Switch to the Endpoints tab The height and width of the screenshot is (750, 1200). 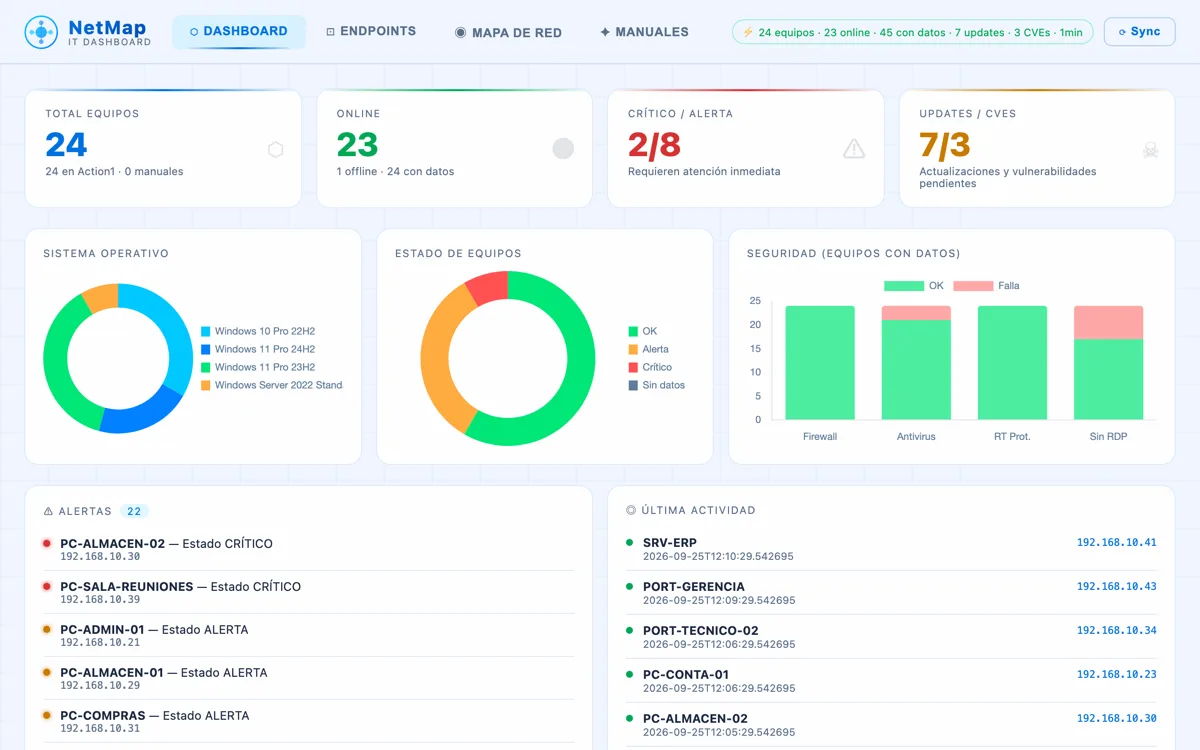point(371,32)
